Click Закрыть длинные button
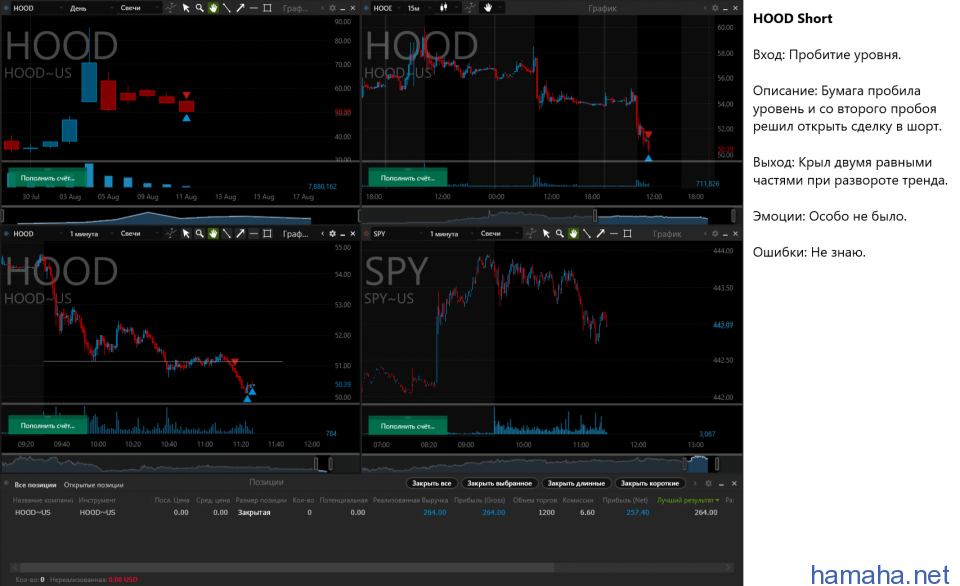Viewport: 960px width, 586px height. pyautogui.click(x=576, y=483)
